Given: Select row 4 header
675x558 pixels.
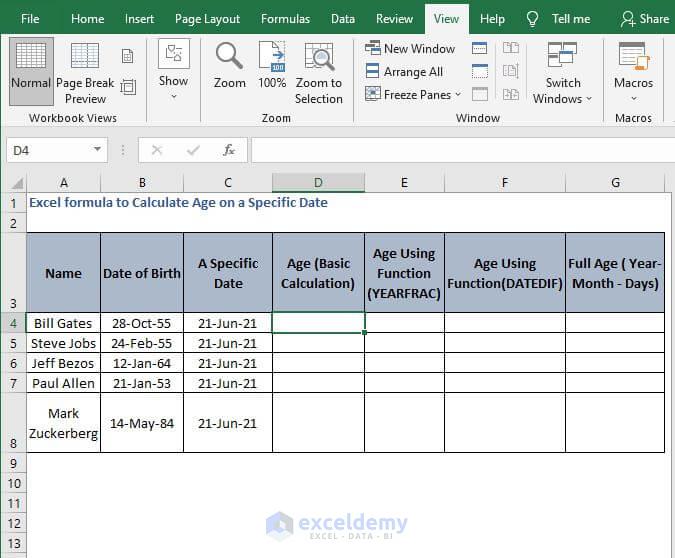Looking at the screenshot, I should point(13,323).
